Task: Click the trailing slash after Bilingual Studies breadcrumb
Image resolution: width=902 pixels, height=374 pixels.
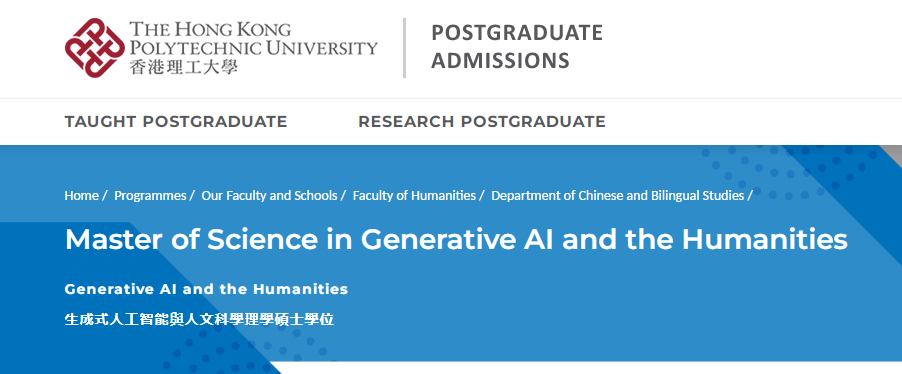Action: coord(750,196)
